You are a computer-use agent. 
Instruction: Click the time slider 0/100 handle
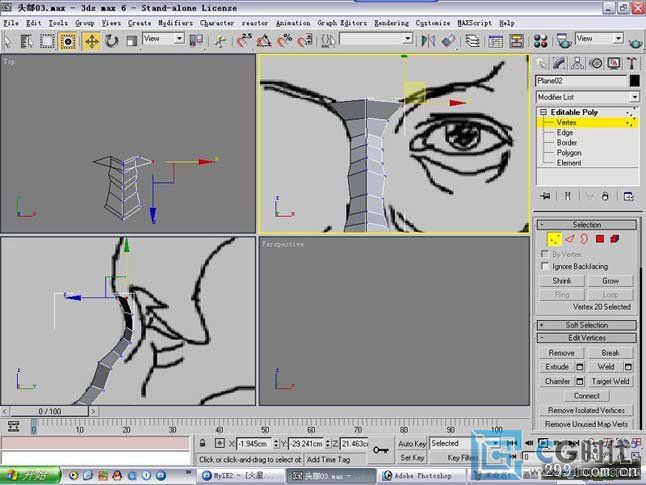pyautogui.click(x=49, y=411)
